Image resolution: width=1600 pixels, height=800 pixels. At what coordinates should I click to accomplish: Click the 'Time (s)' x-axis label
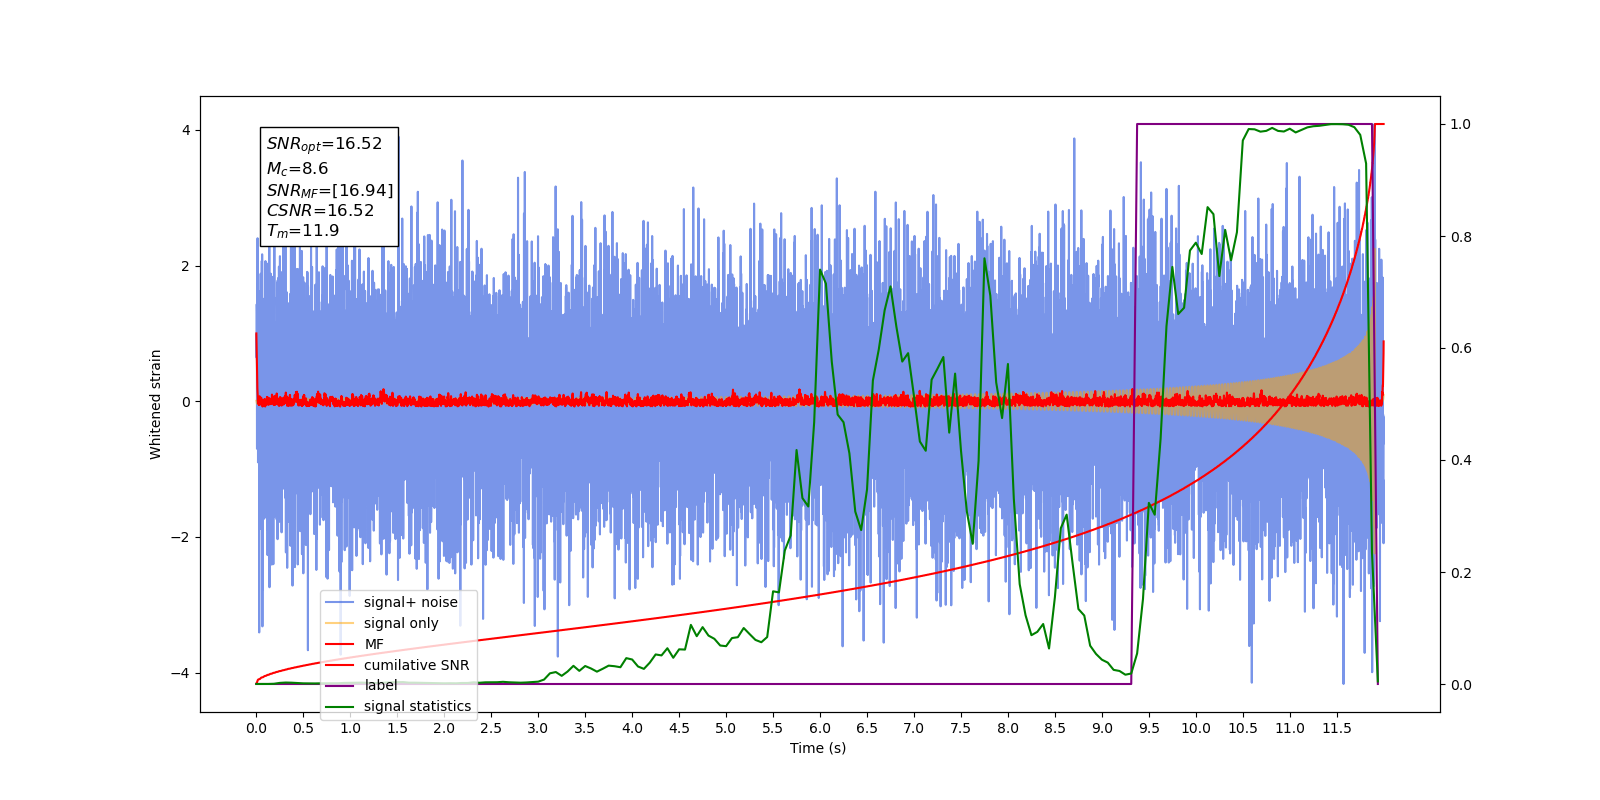point(818,748)
